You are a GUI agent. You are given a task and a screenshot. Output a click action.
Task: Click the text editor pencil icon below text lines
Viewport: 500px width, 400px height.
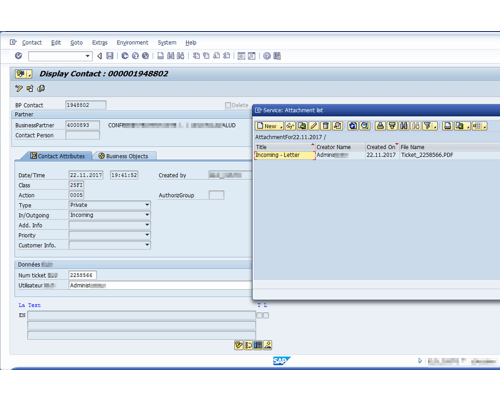pos(239,345)
